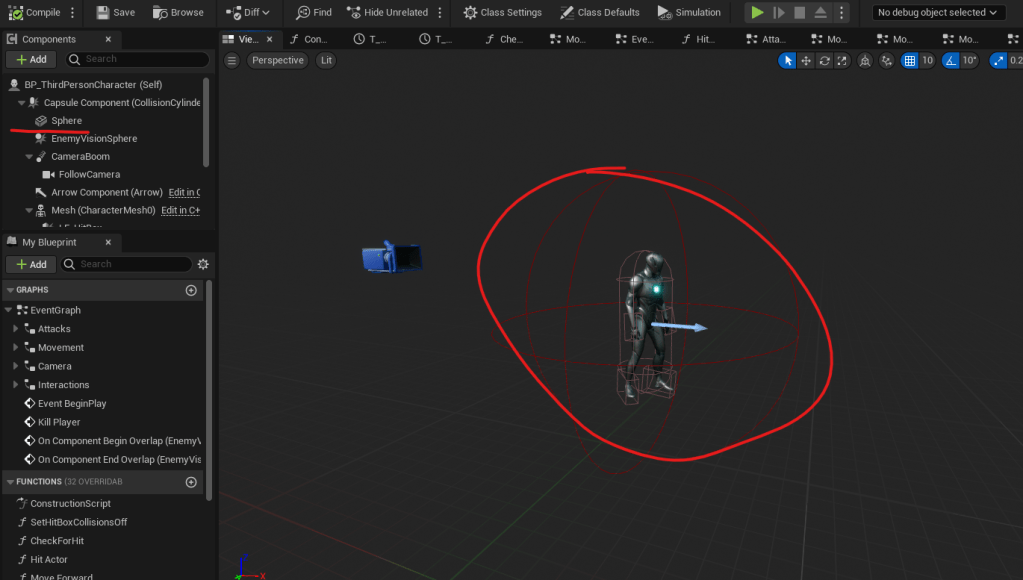1023x580 pixels.
Task: Click the add new graph plus icon
Action: click(191, 290)
